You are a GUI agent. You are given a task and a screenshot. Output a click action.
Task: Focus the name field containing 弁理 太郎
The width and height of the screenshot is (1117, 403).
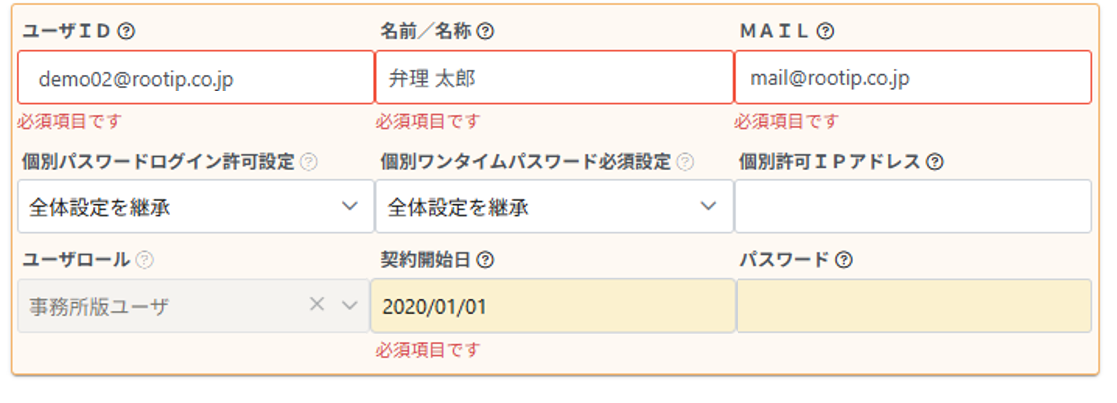pos(554,78)
